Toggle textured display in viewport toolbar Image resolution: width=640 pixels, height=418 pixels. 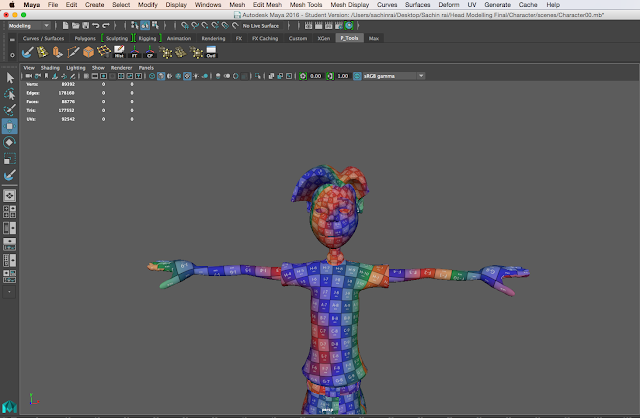[187, 76]
